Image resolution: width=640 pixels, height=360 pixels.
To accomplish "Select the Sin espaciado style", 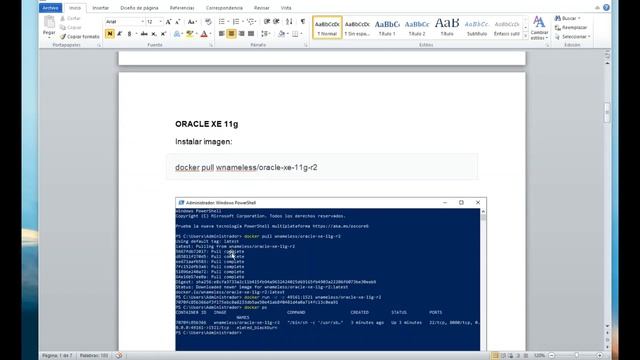I will (x=357, y=27).
